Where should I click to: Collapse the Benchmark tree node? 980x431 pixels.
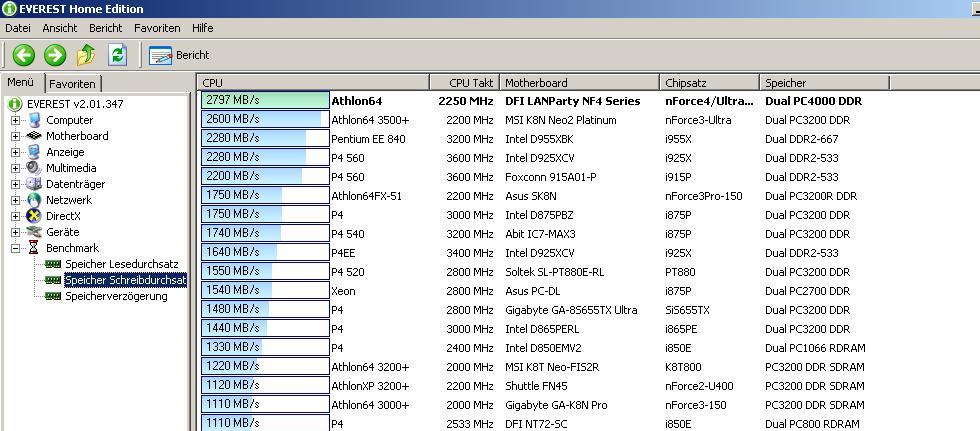[x=15, y=248]
